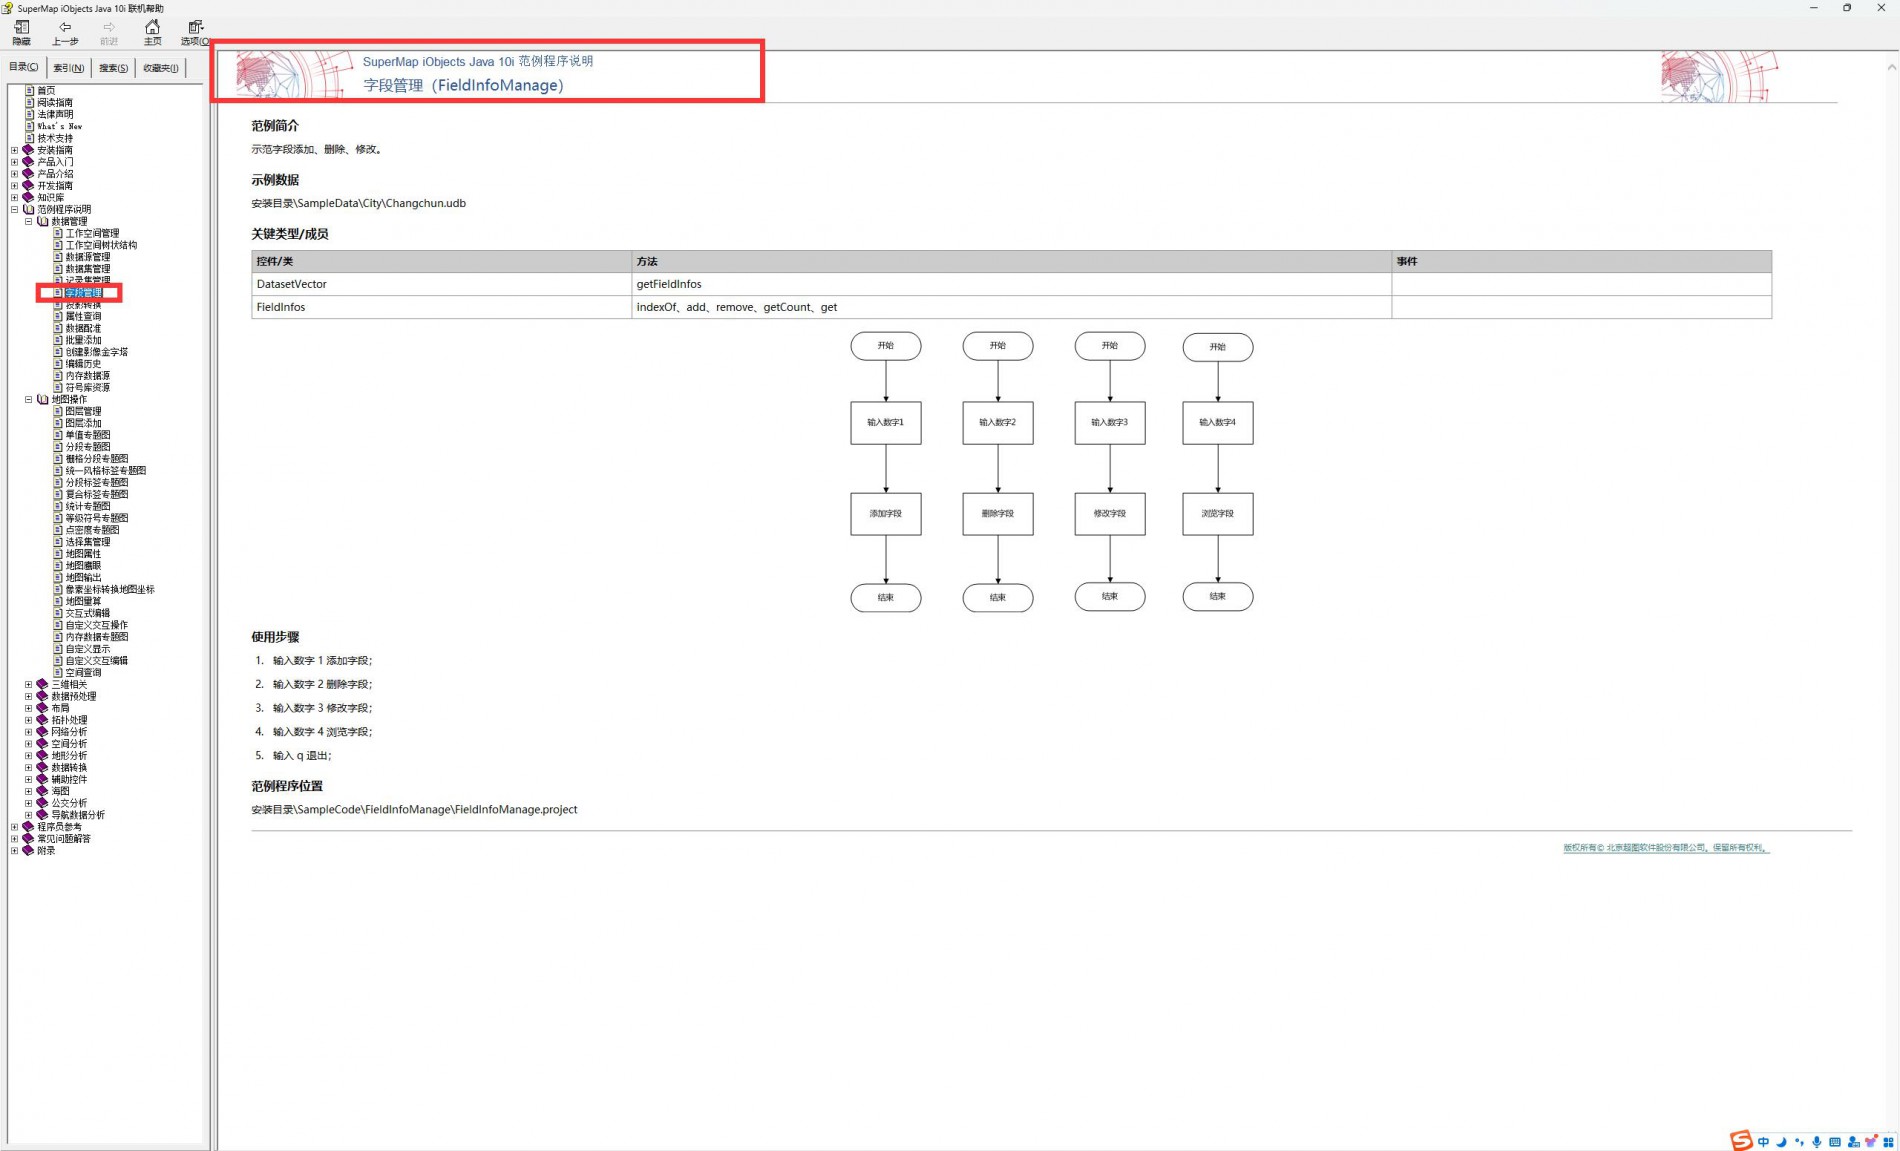Viewport: 1900px width, 1151px height.
Task: Click the 隐藏 (Hide) toolbar icon
Action: tap(21, 33)
